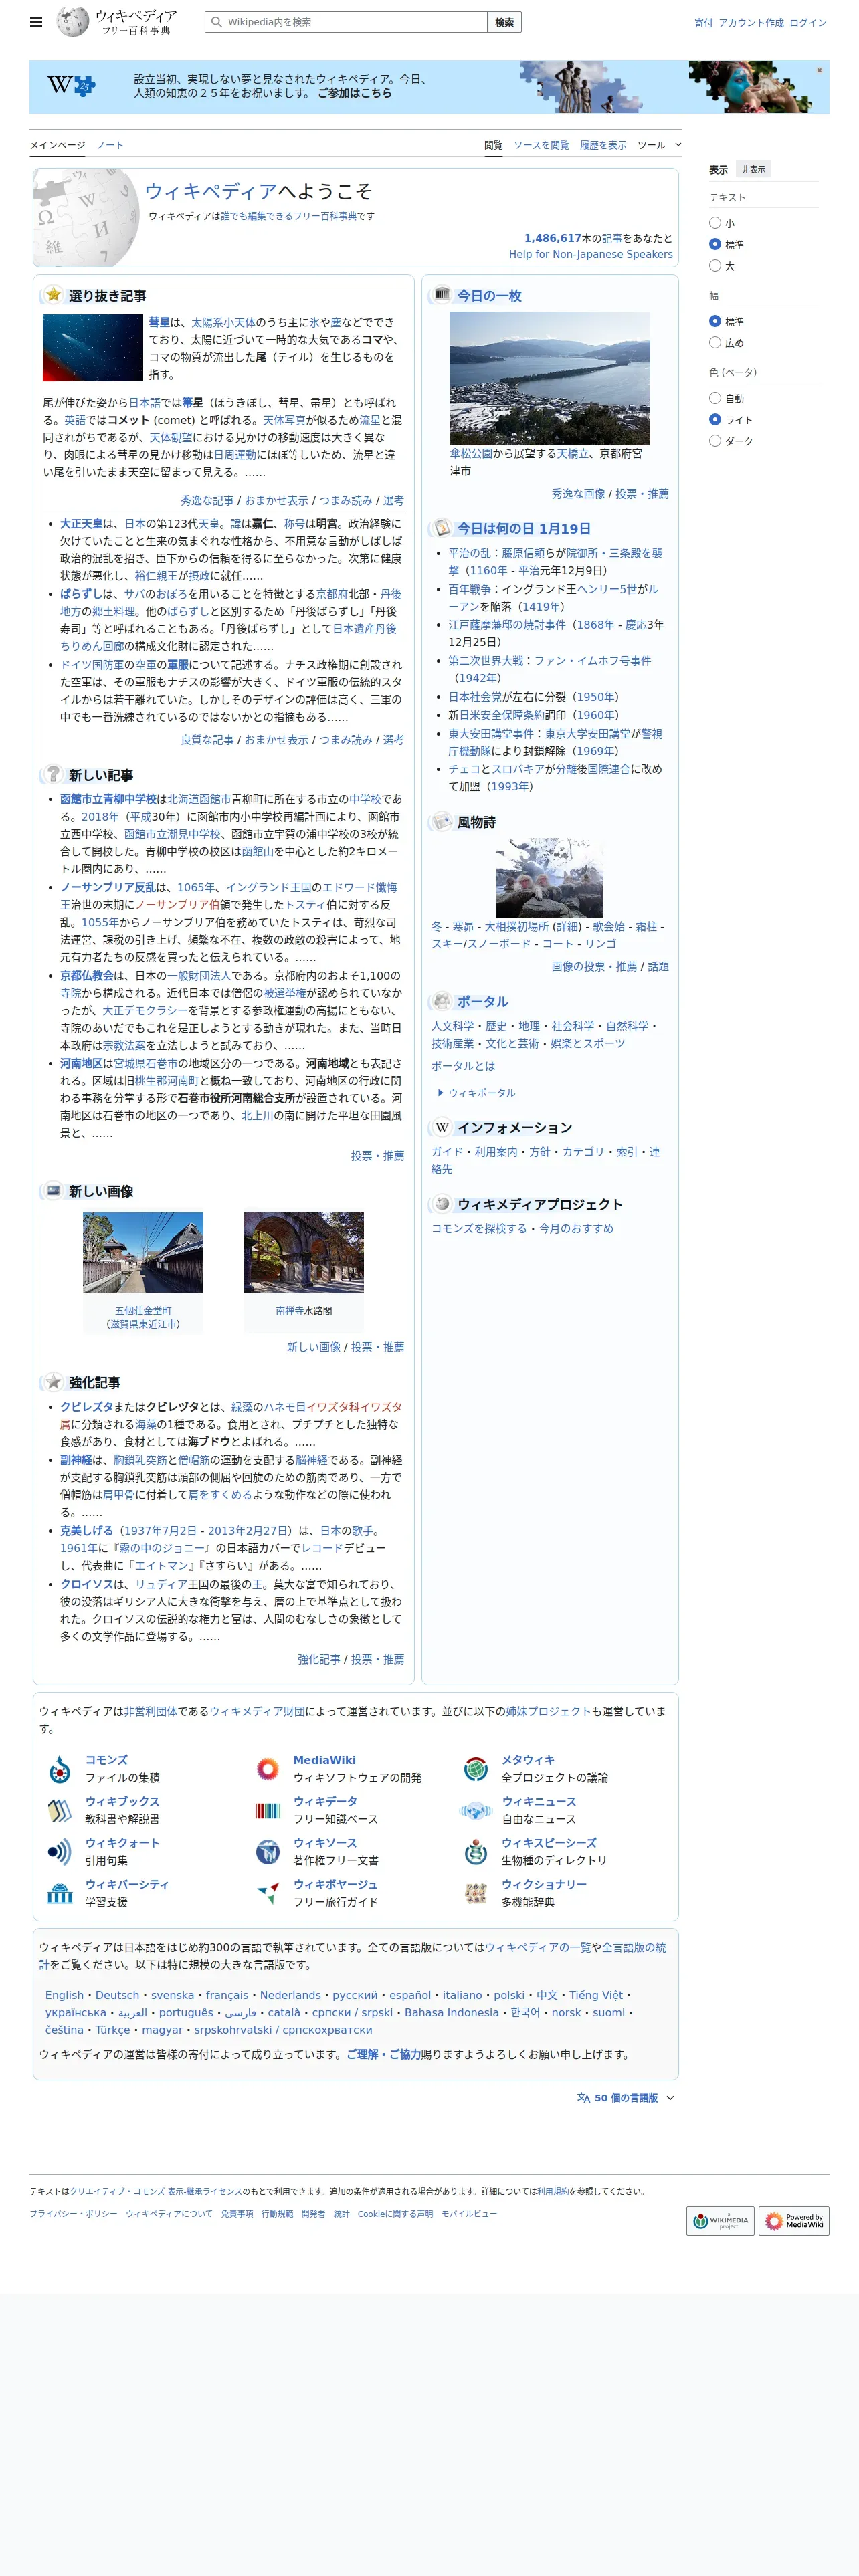Click the Wikiversity logo icon
This screenshot has width=859, height=2576.
[x=60, y=1893]
